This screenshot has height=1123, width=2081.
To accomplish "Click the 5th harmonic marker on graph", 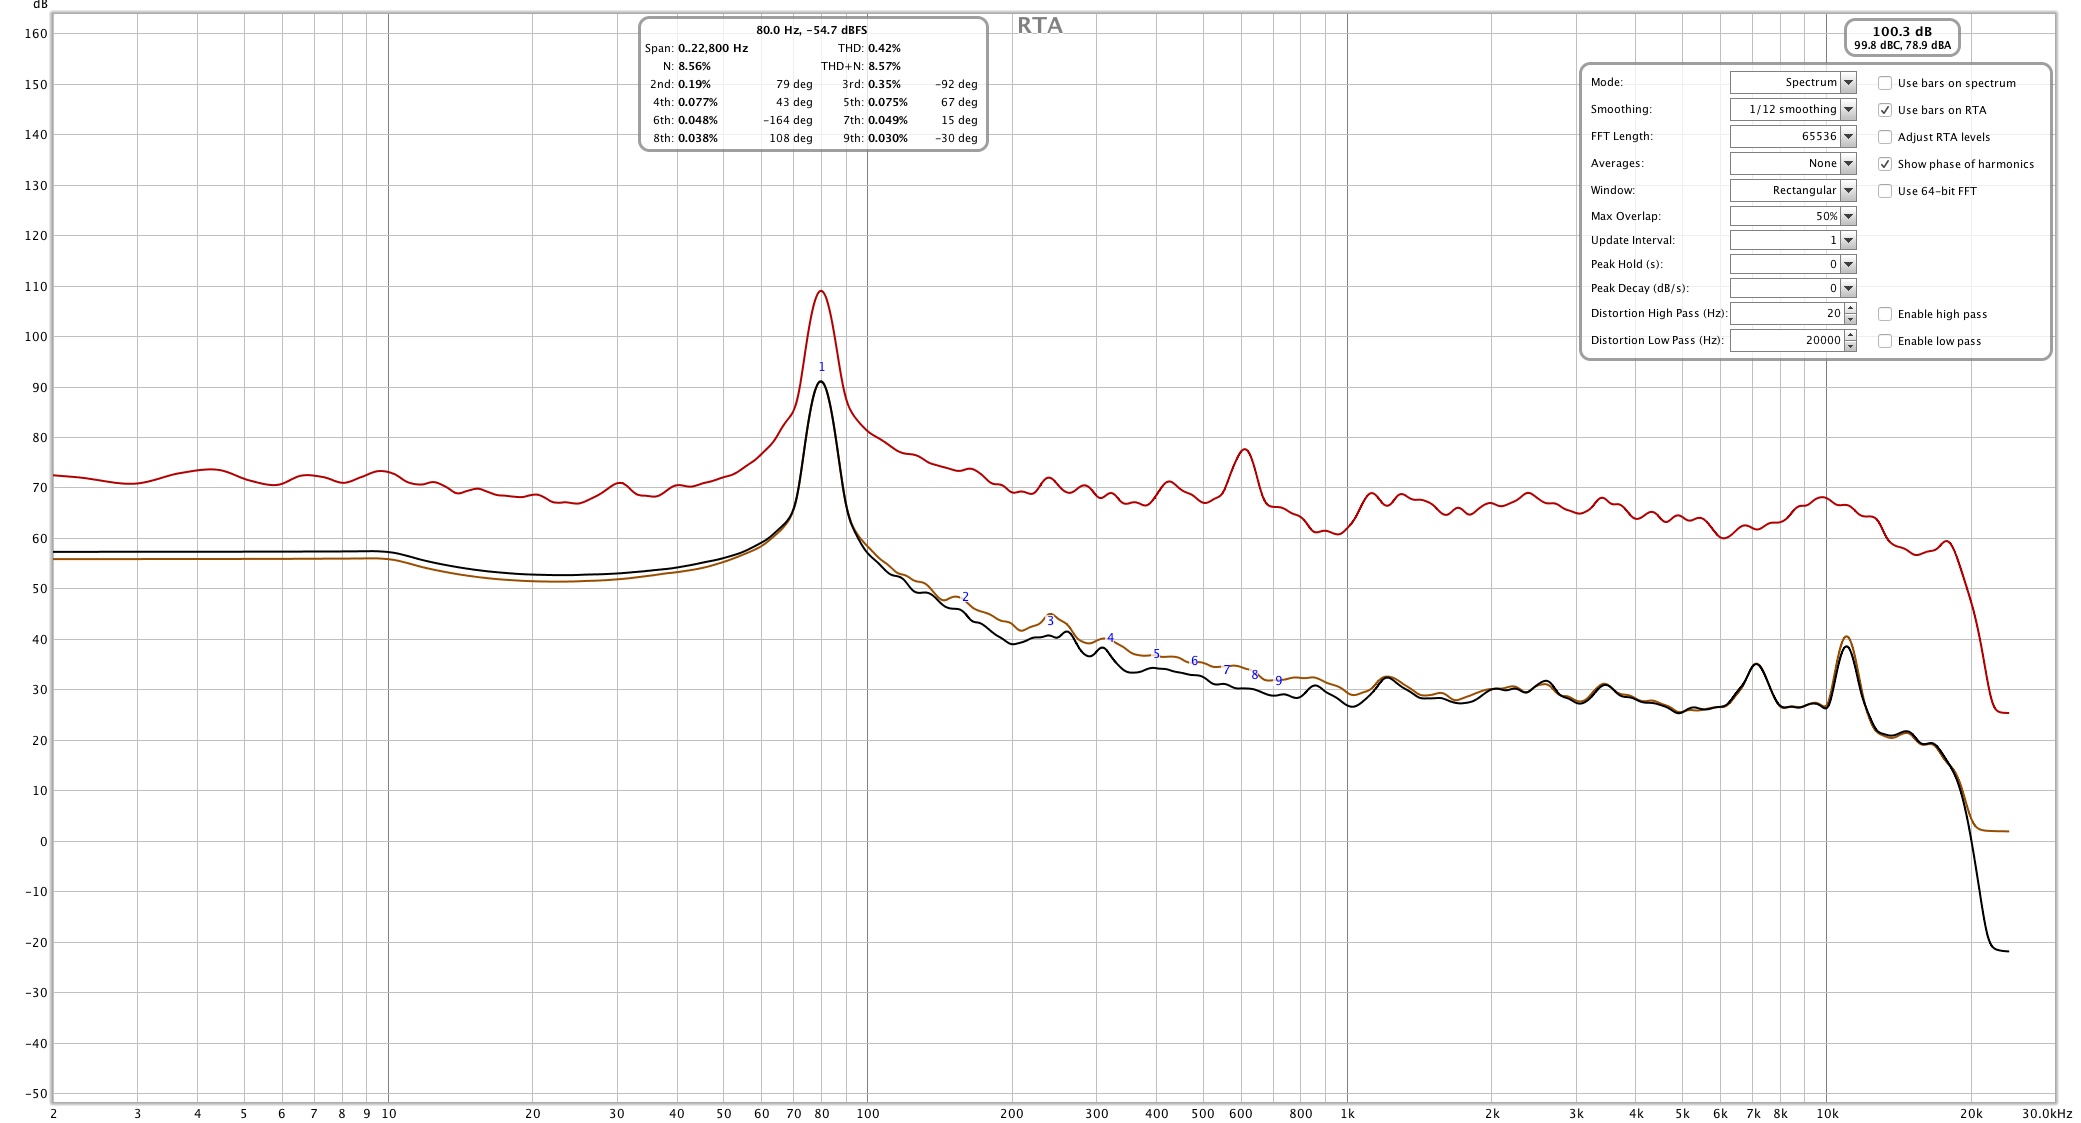I will (1156, 654).
